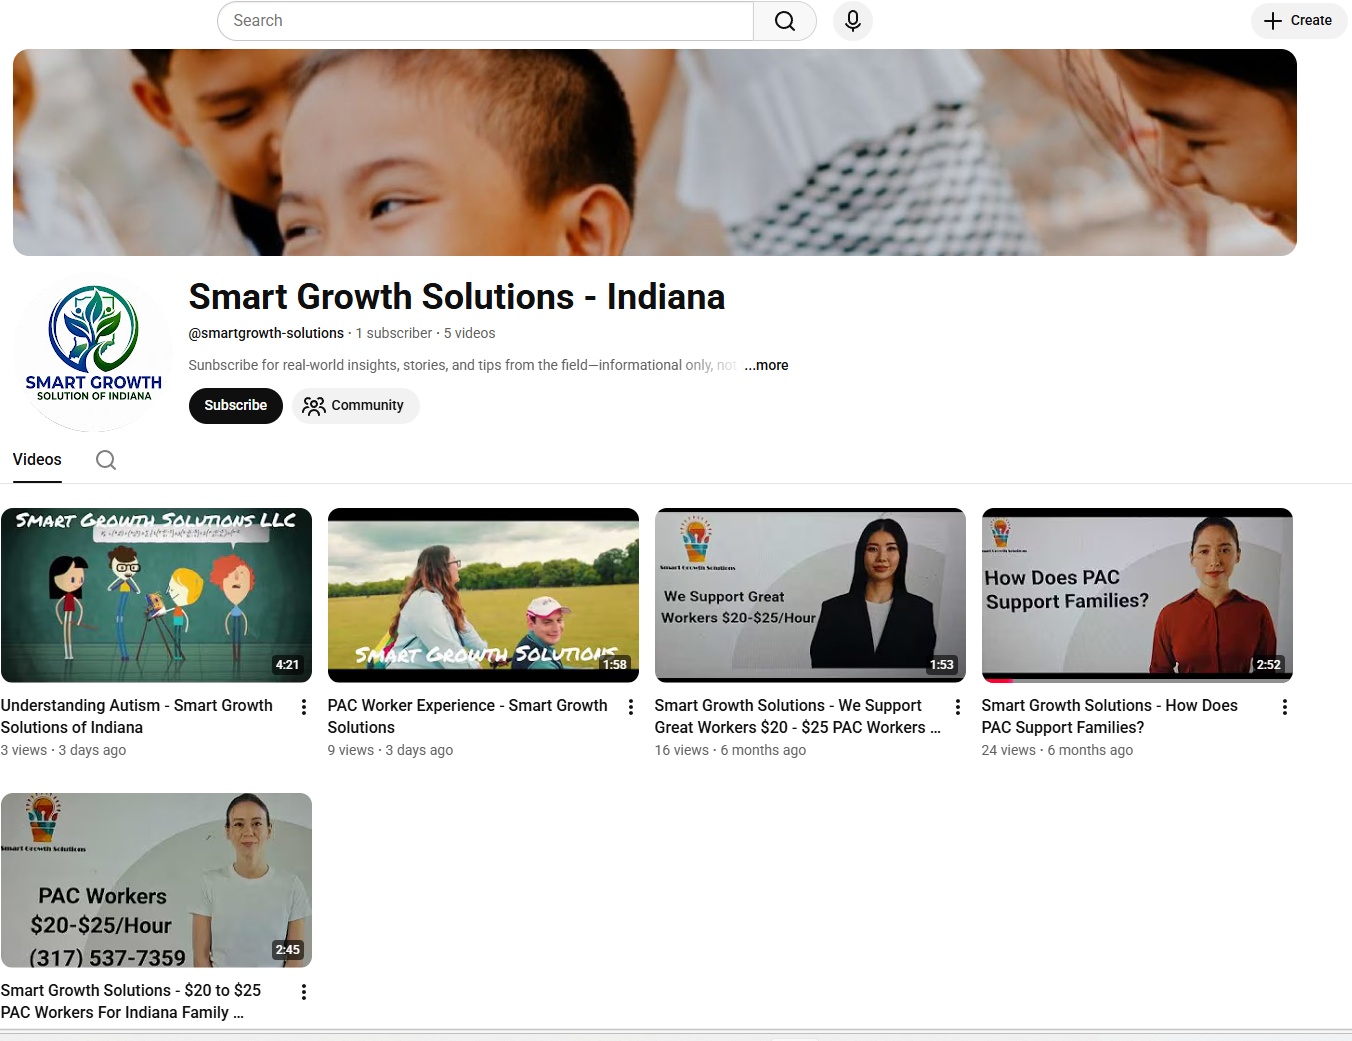Click '9 views · 3 days ago' metadata
1352x1041 pixels.
(391, 750)
